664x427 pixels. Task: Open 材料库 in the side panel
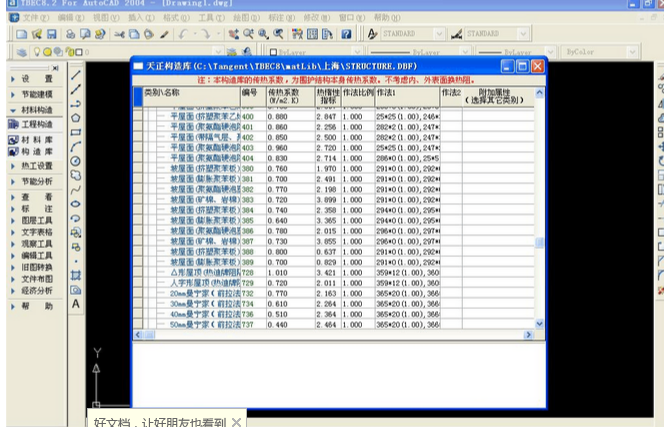pyautogui.click(x=32, y=140)
